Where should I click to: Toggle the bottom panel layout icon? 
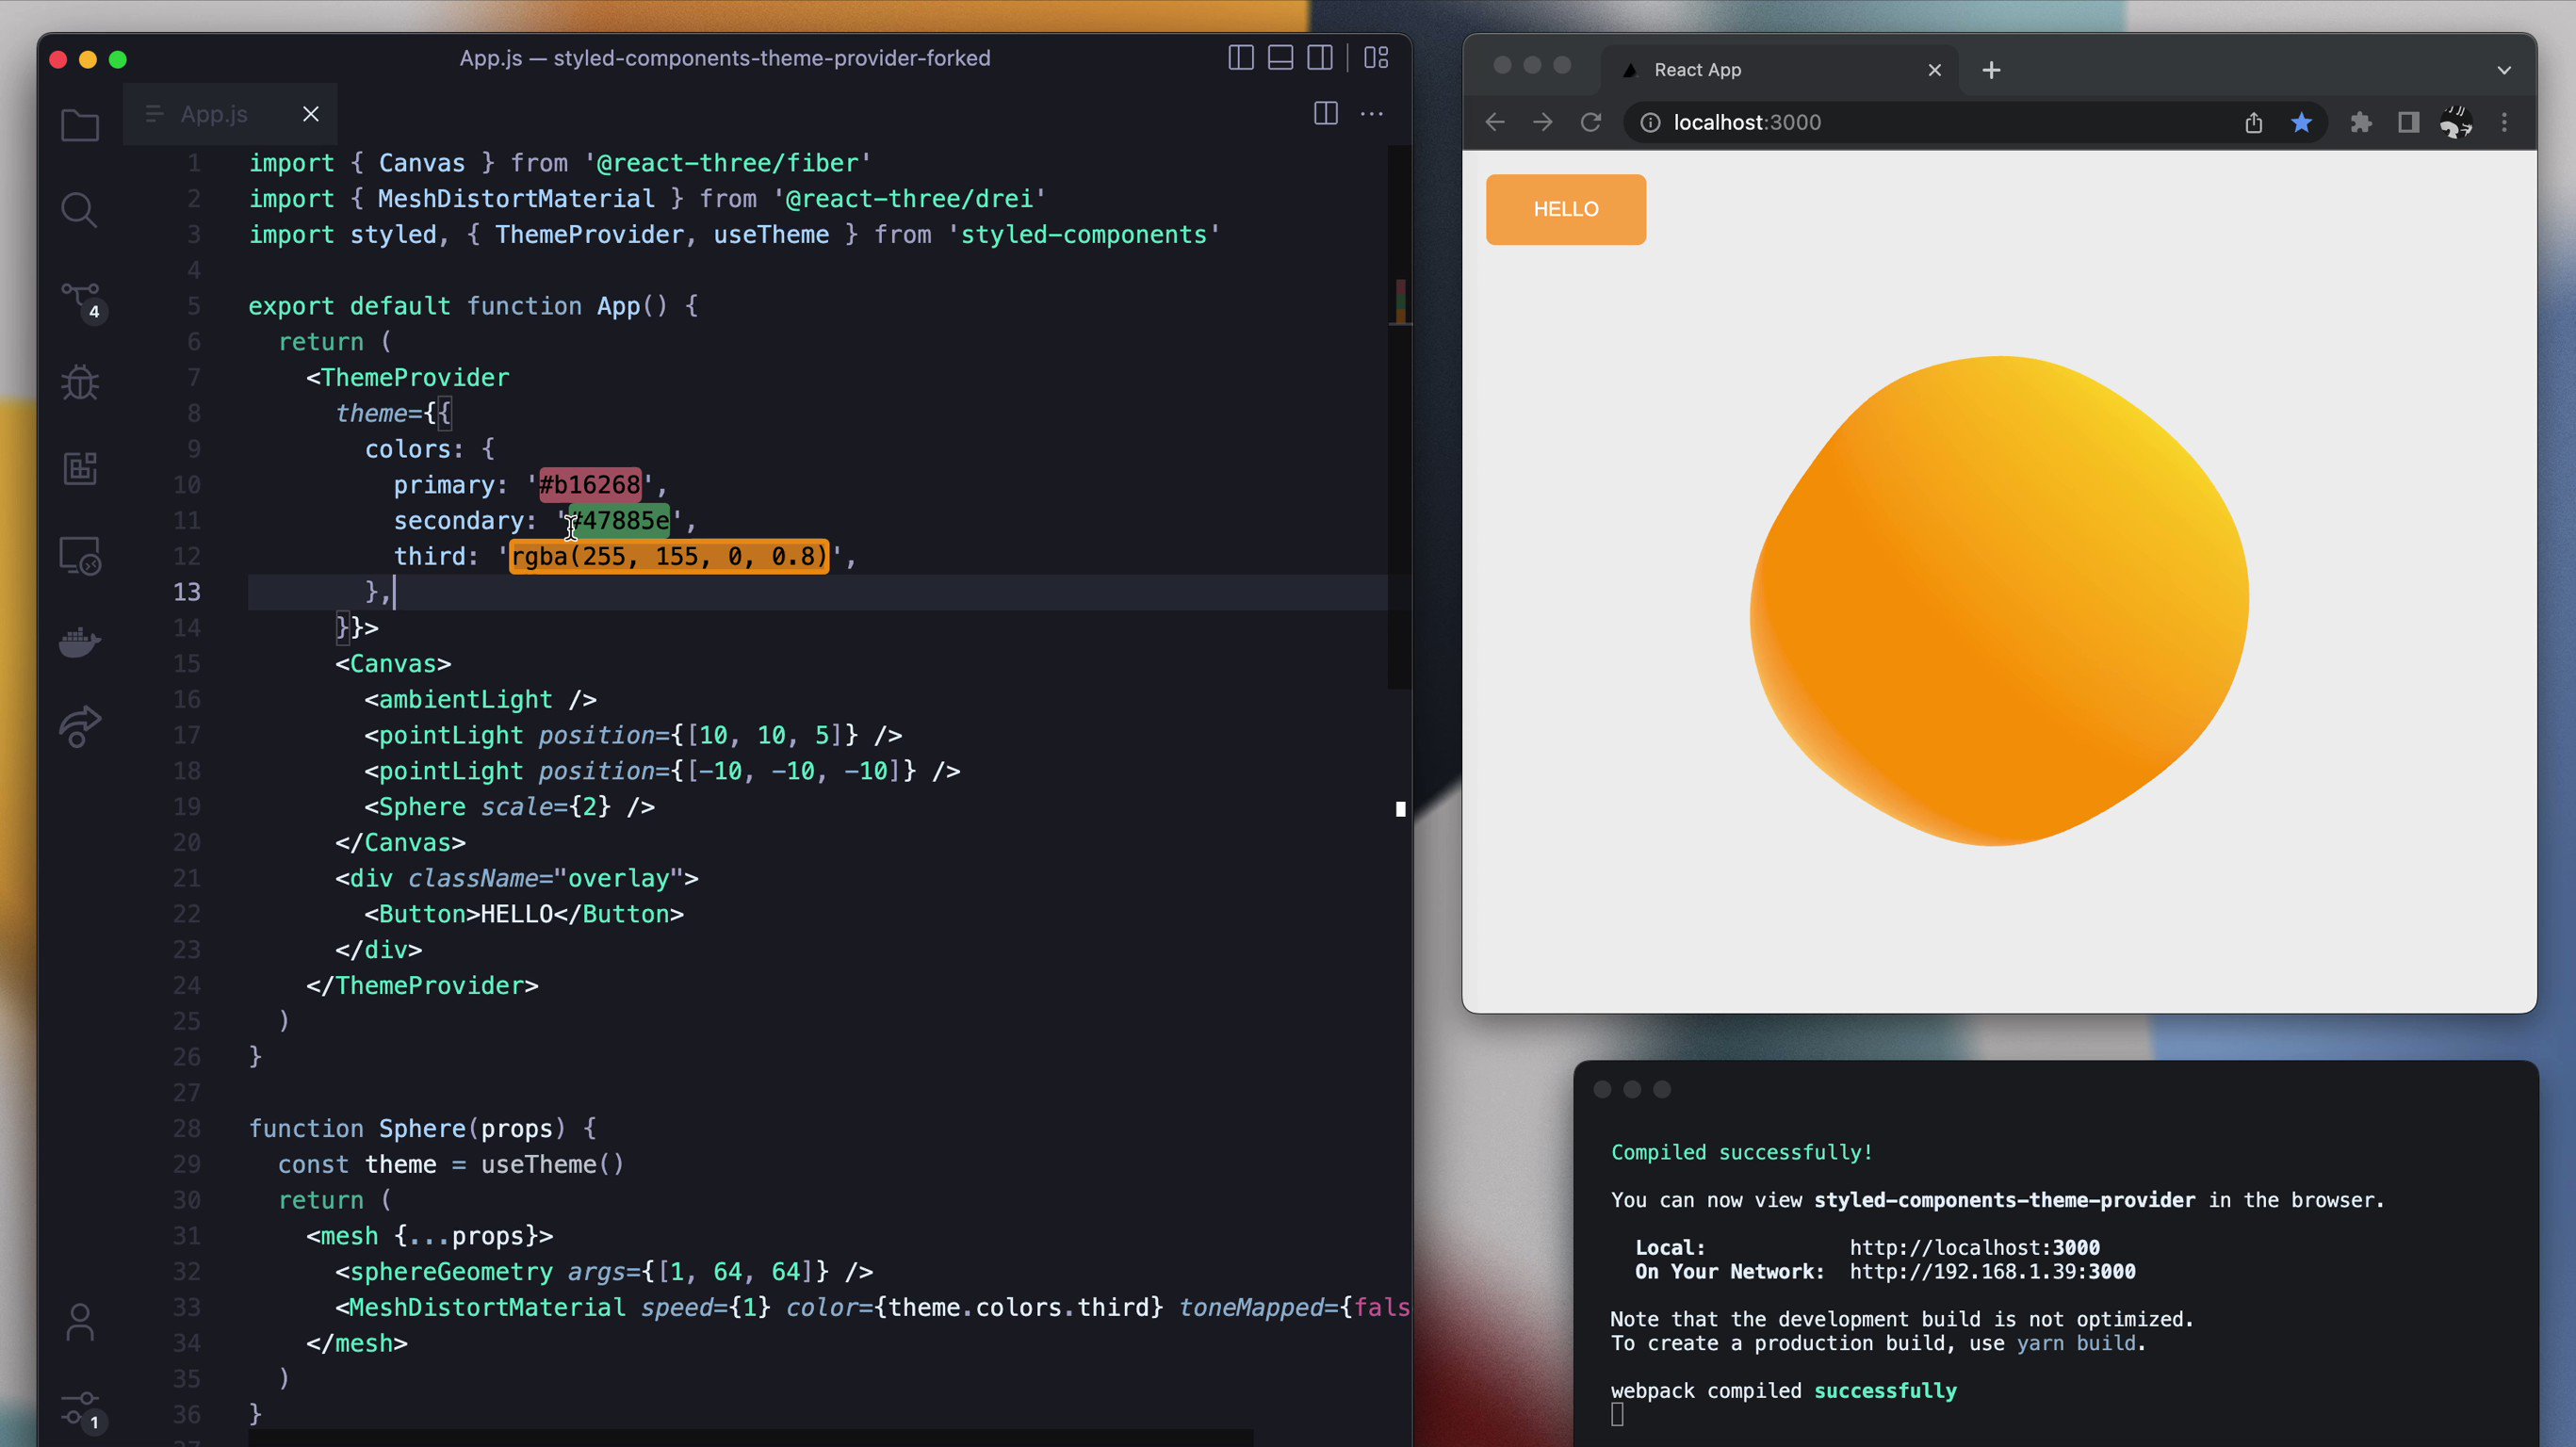(1280, 58)
